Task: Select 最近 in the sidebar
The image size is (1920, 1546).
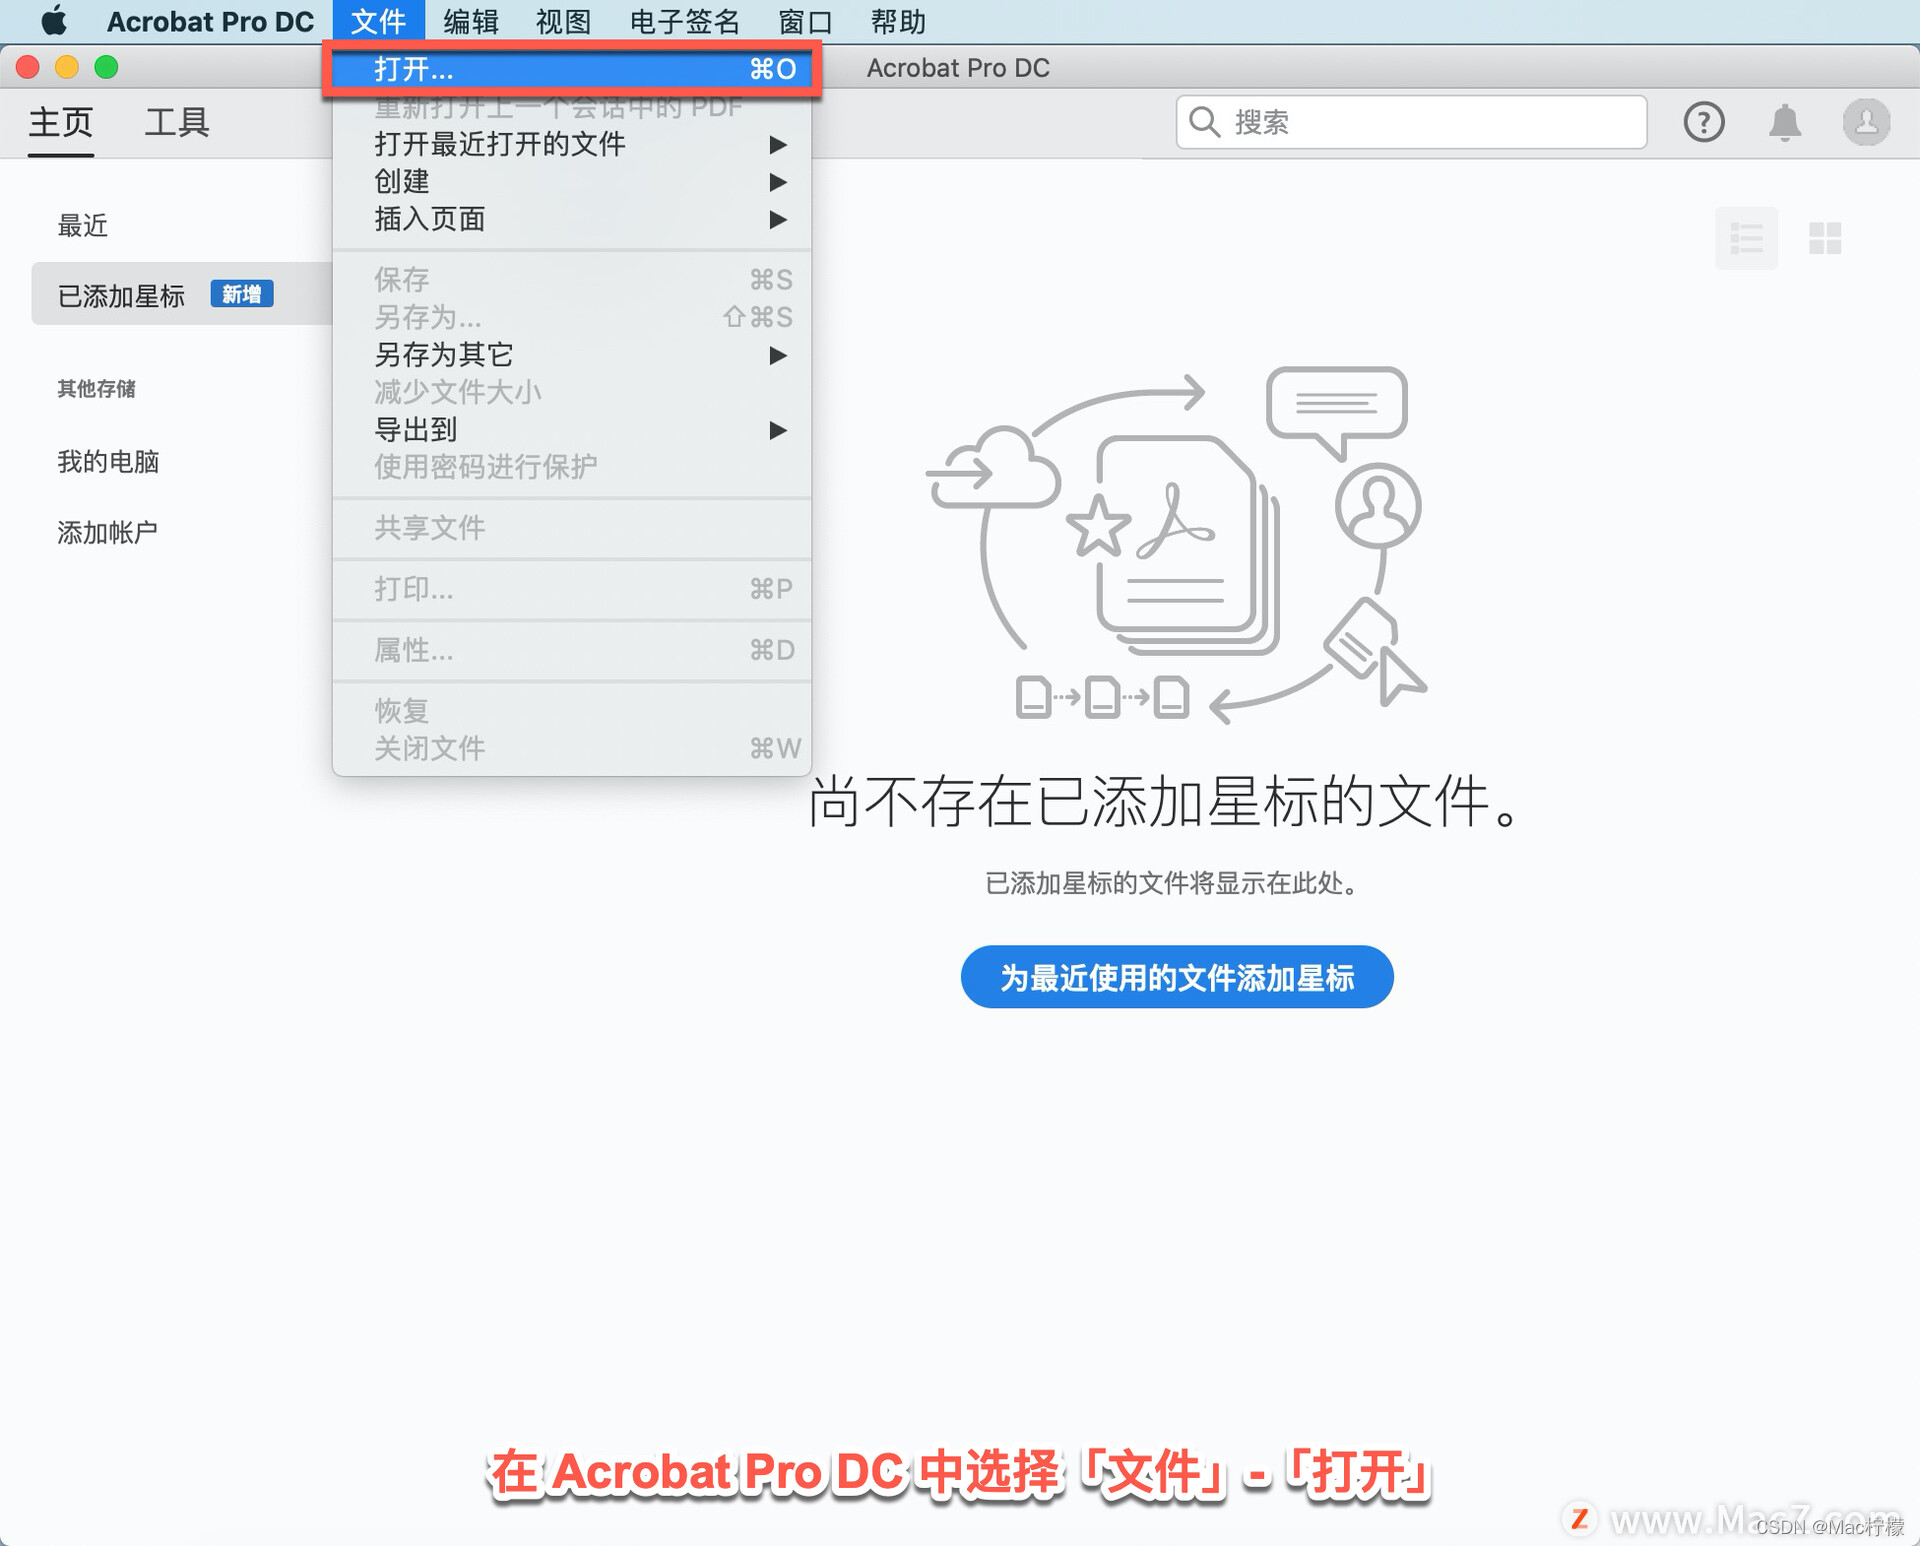Action: pos(83,226)
